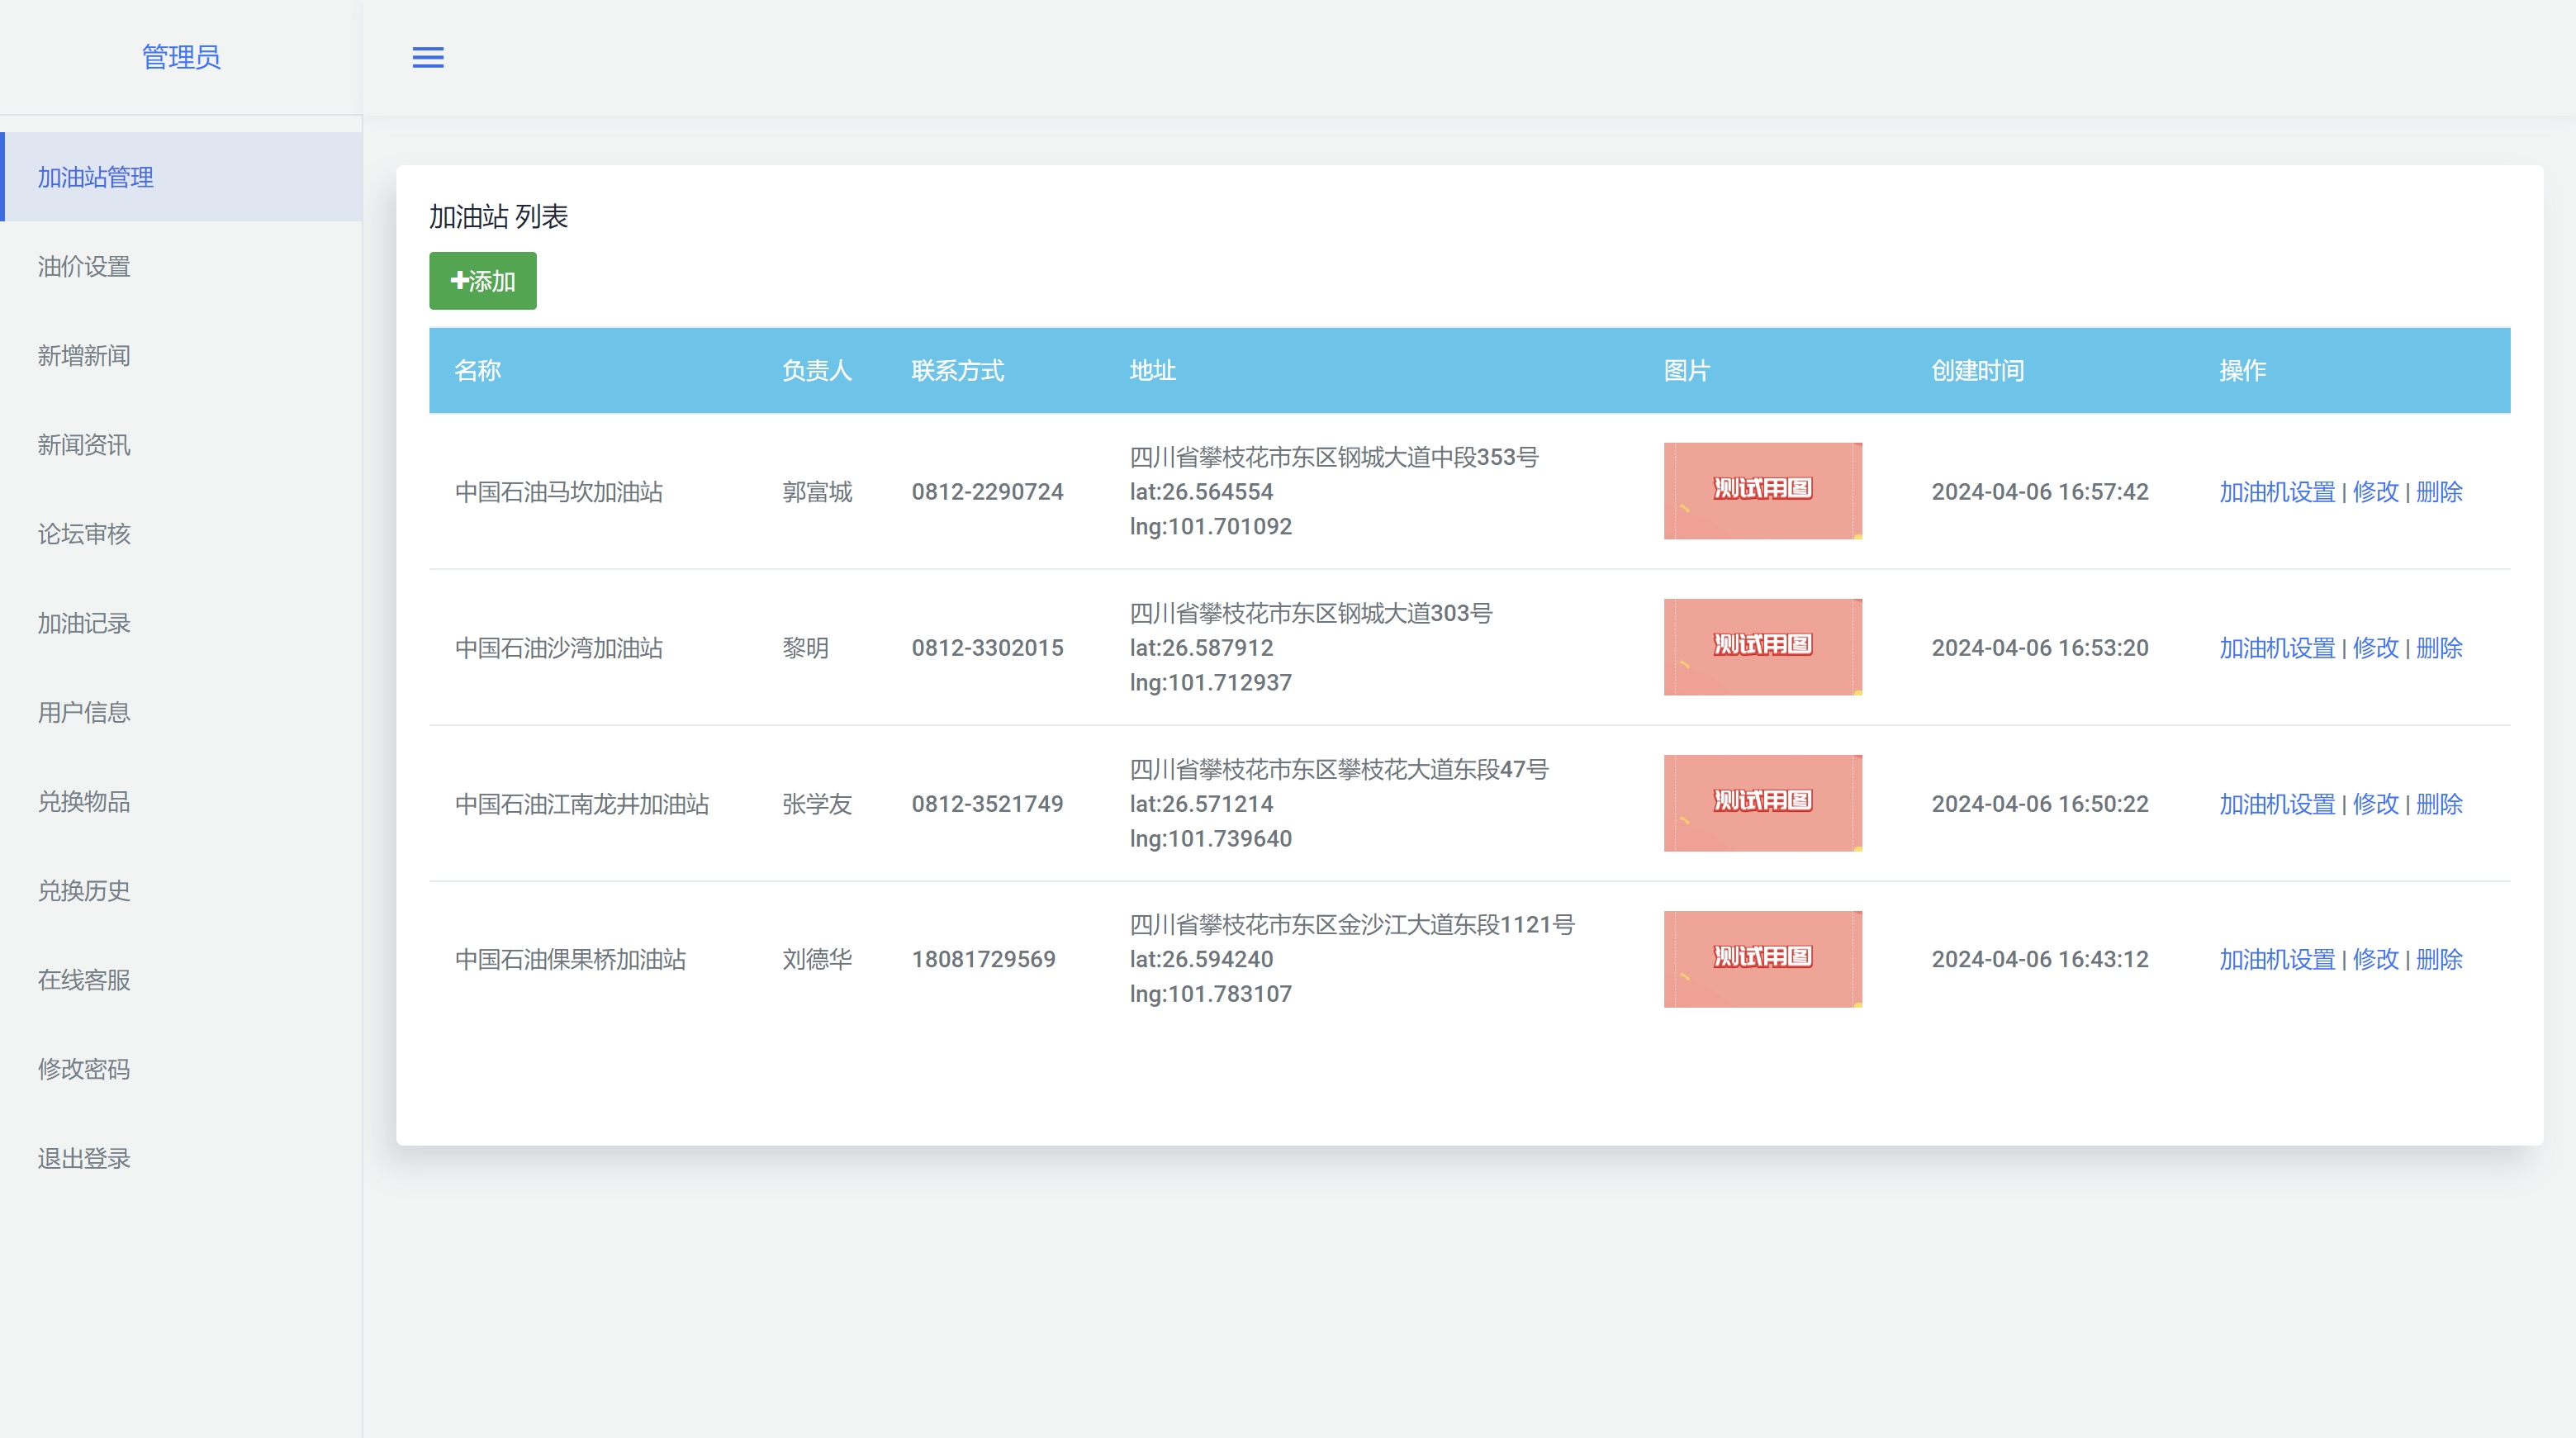Click address 四川省攀枝花市东区攀枝花大道东段47号
2576x1438 pixels.
pyautogui.click(x=1339, y=769)
